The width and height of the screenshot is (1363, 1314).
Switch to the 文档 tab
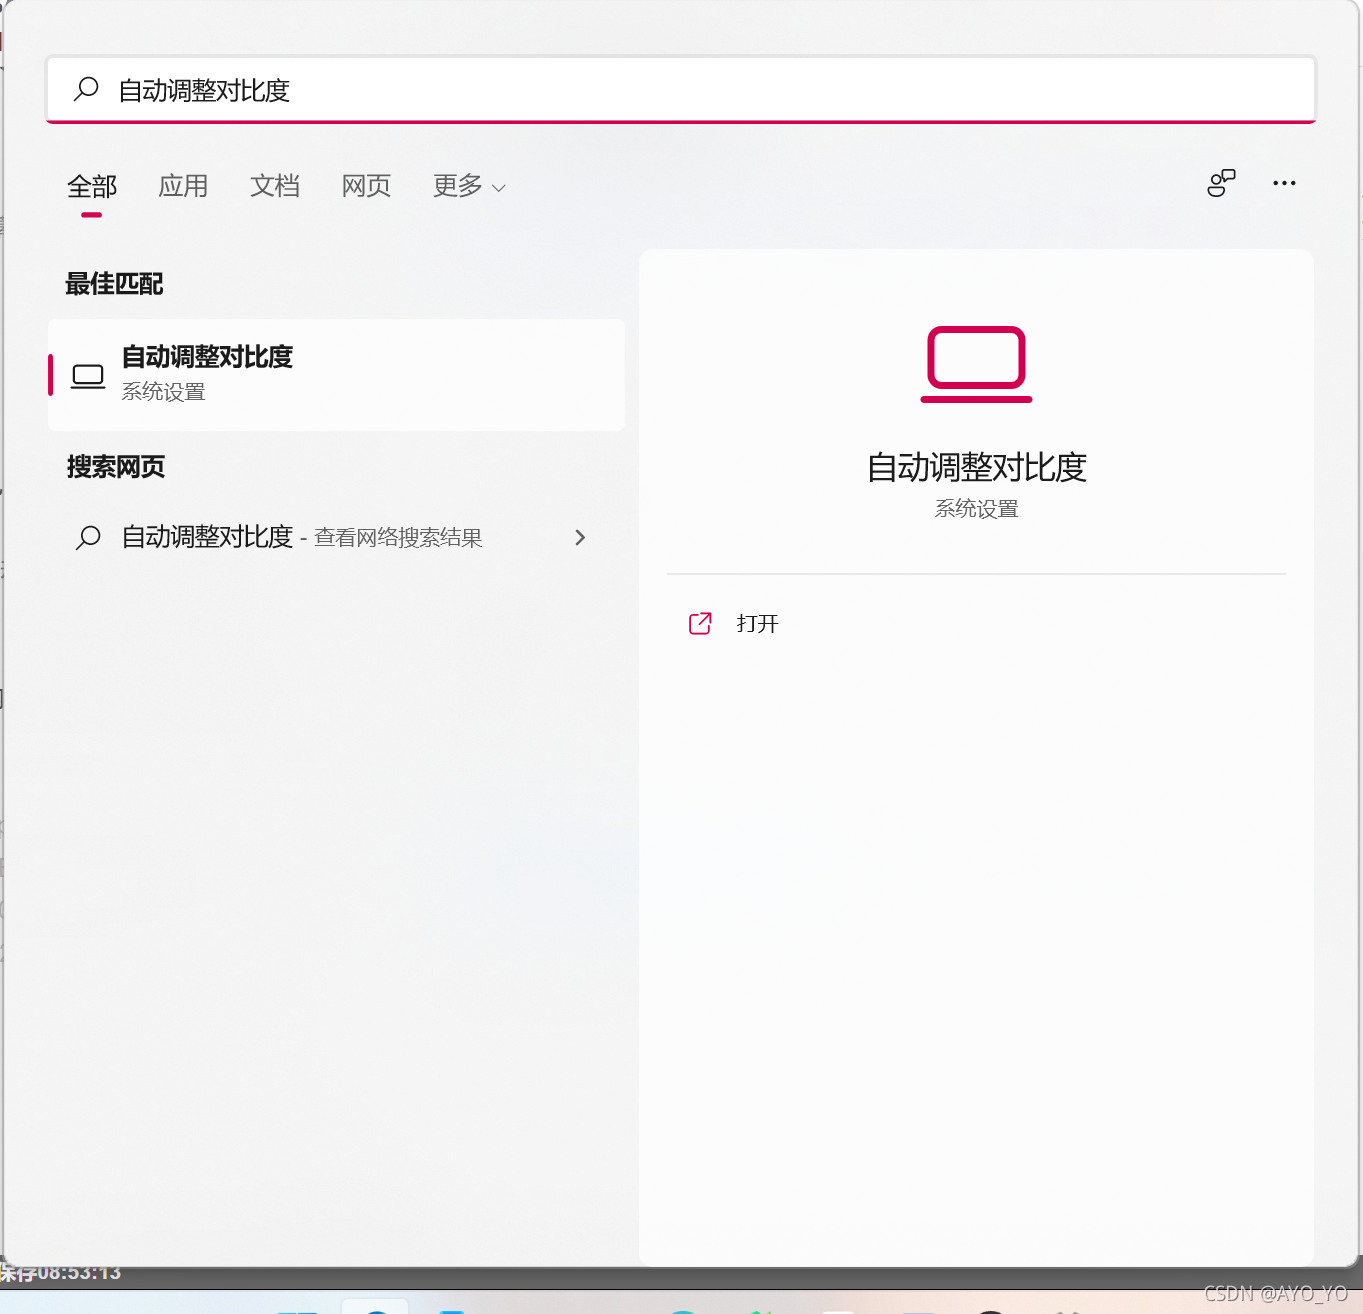(275, 186)
